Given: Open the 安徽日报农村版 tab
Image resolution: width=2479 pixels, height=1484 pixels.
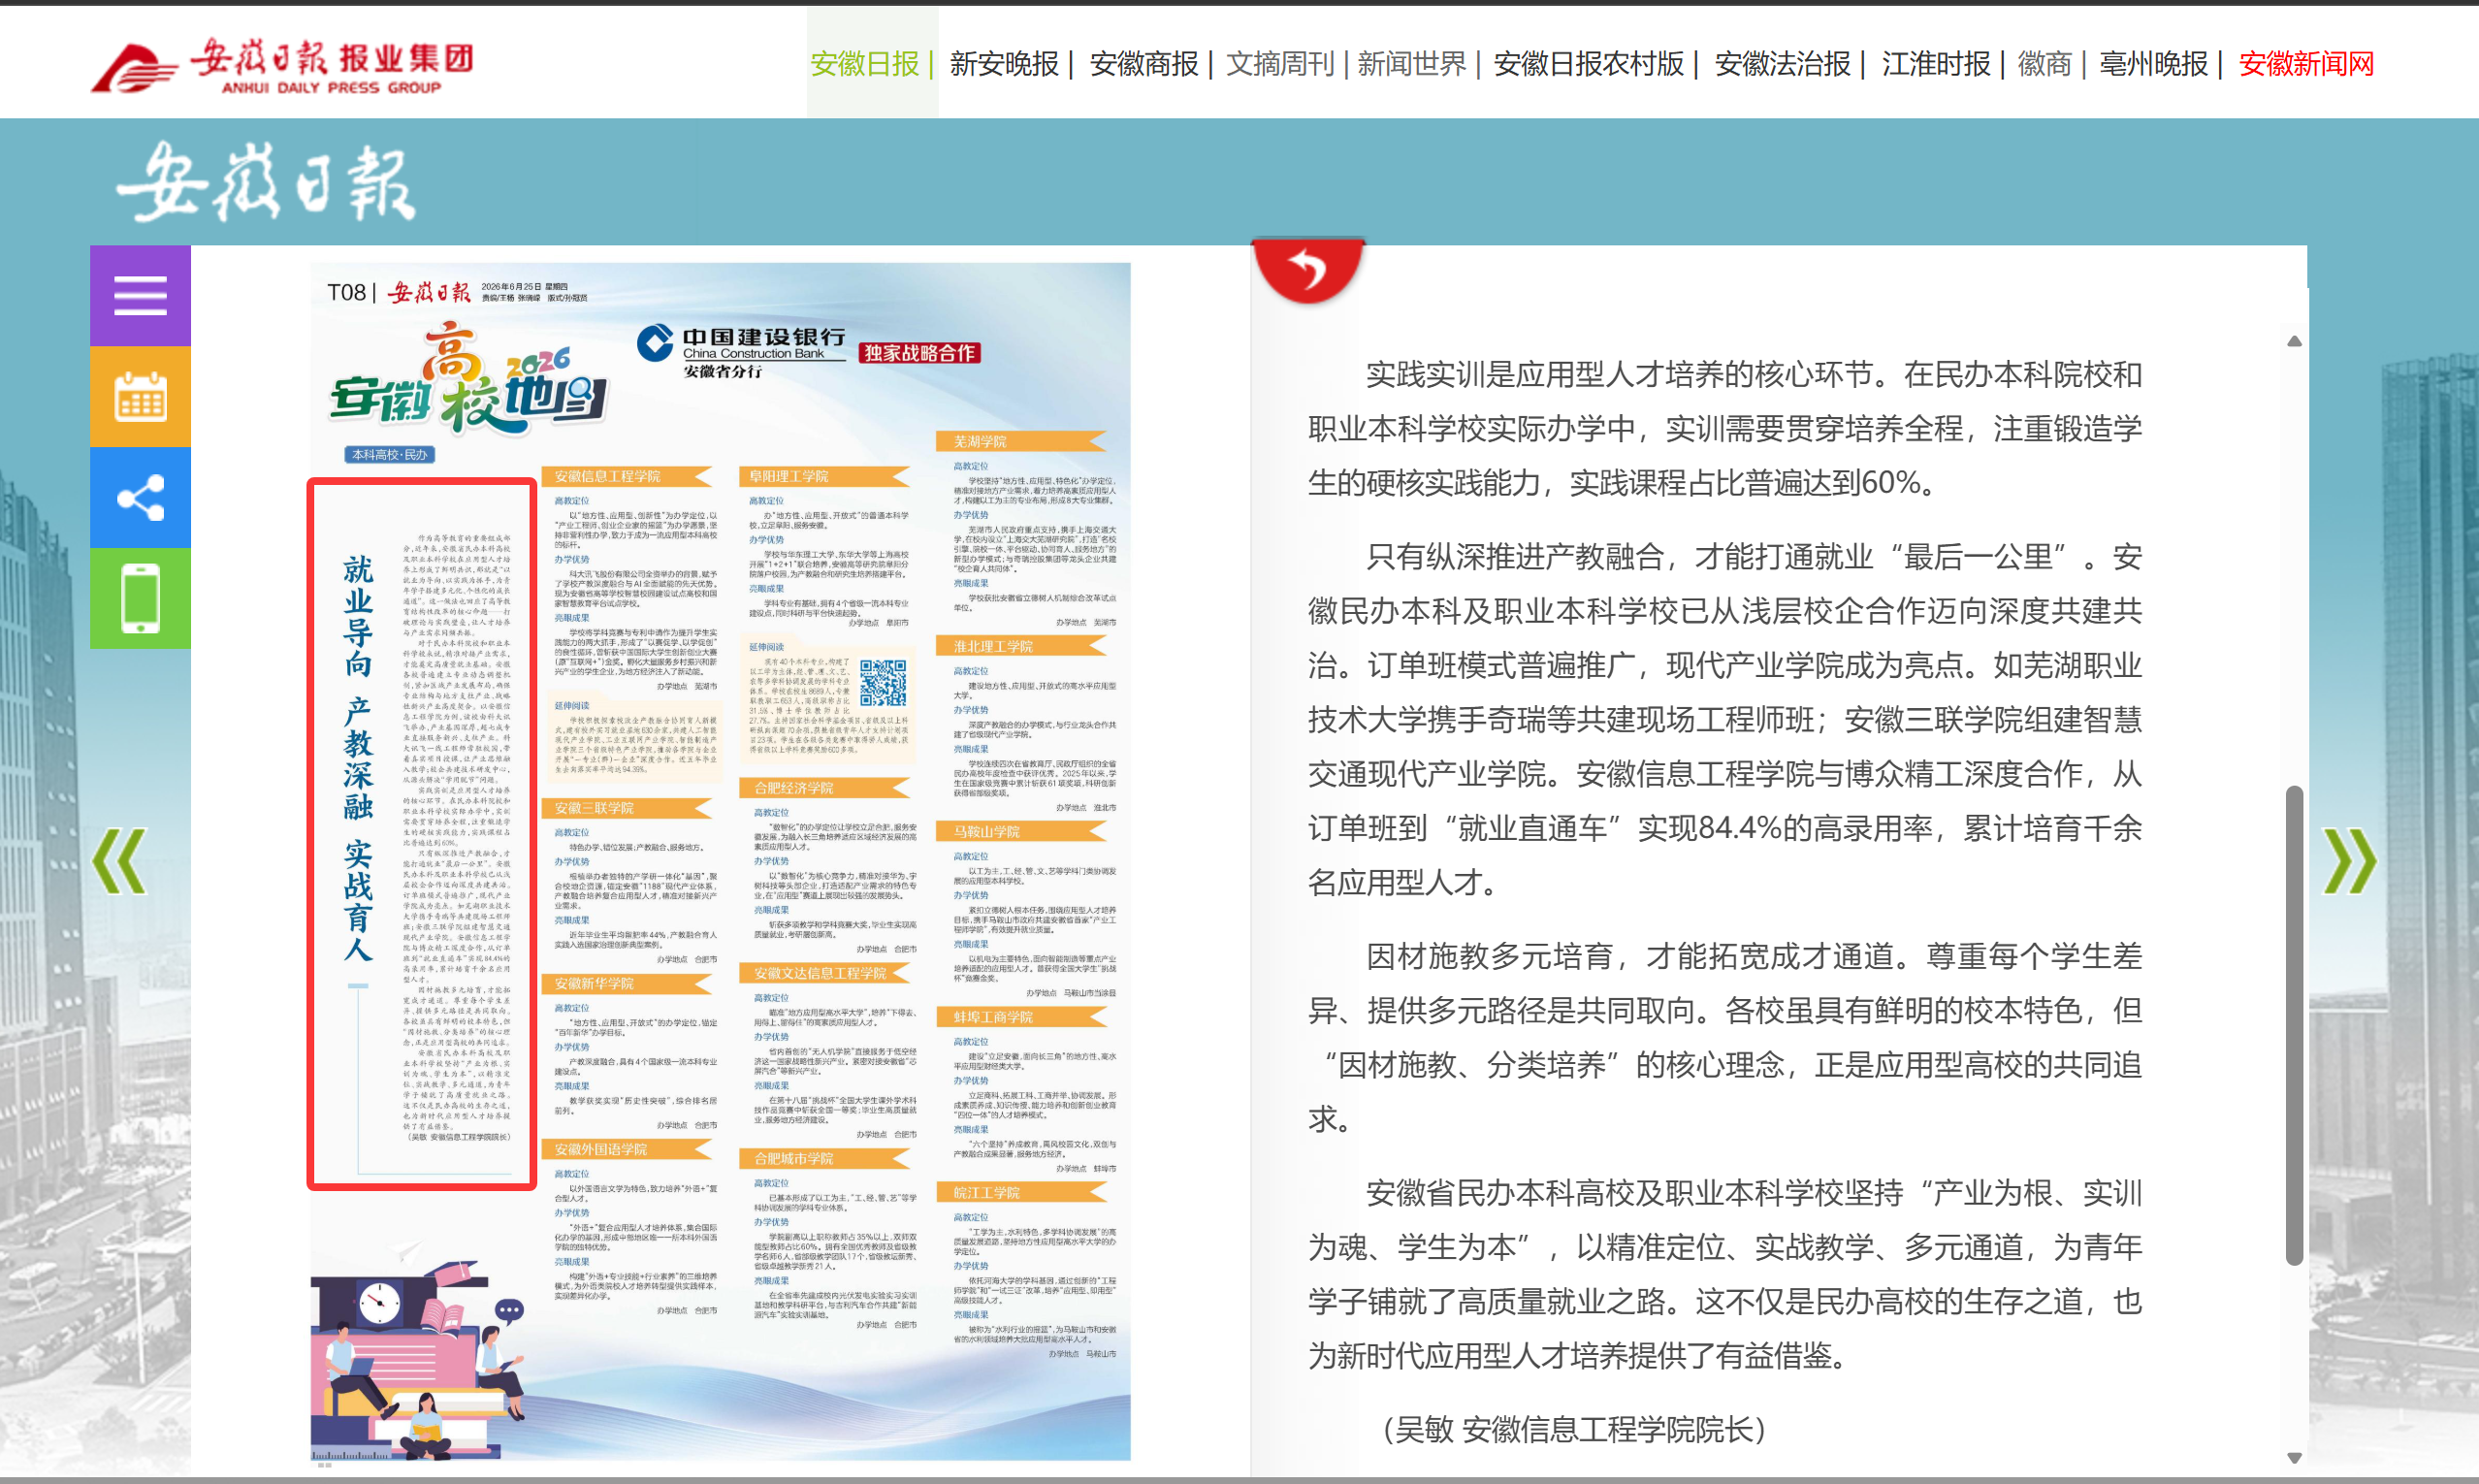Looking at the screenshot, I should (x=1589, y=64).
